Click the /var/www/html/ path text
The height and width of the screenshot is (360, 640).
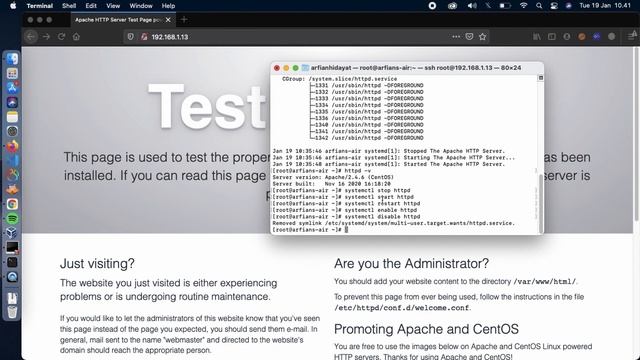click(544, 282)
